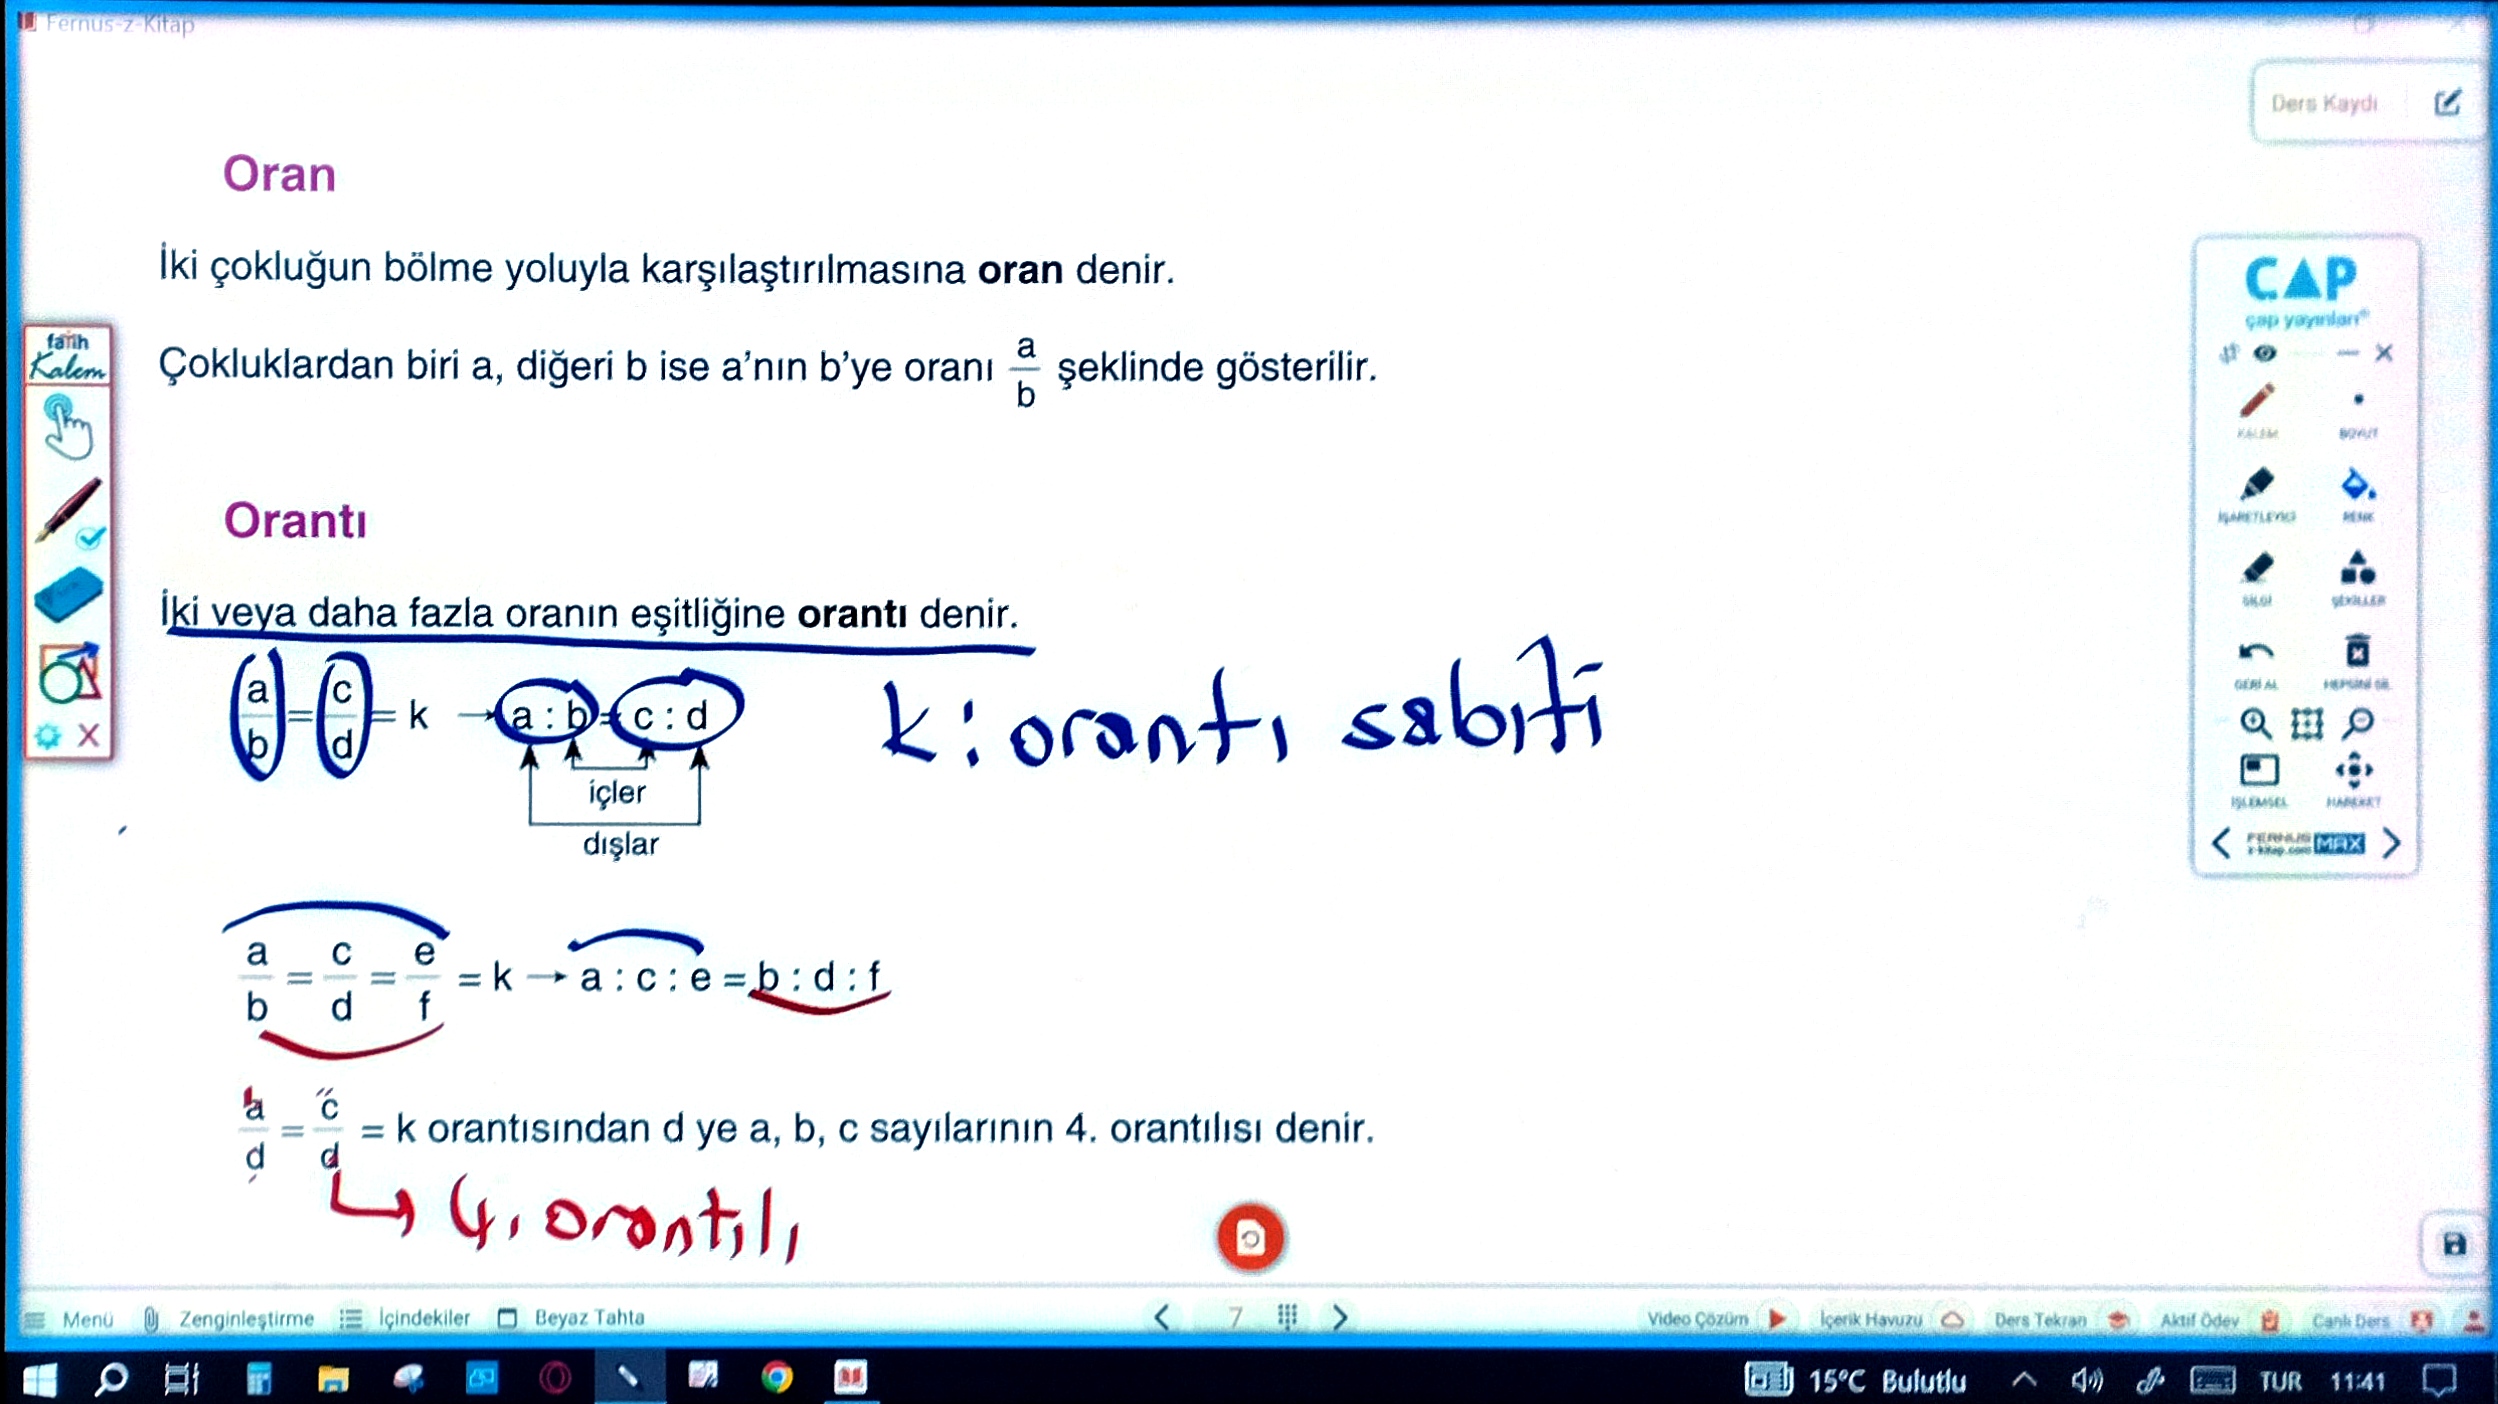Image resolution: width=2498 pixels, height=1404 pixels.
Task: Select the İşaretleyici highlighter tool
Action: point(2258,481)
